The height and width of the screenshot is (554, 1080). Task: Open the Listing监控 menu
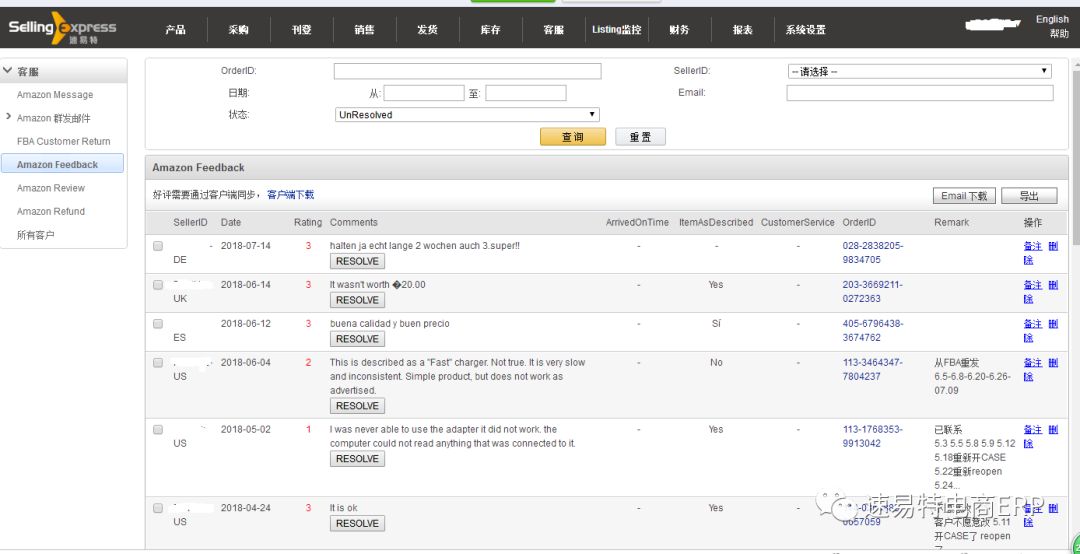click(x=616, y=30)
